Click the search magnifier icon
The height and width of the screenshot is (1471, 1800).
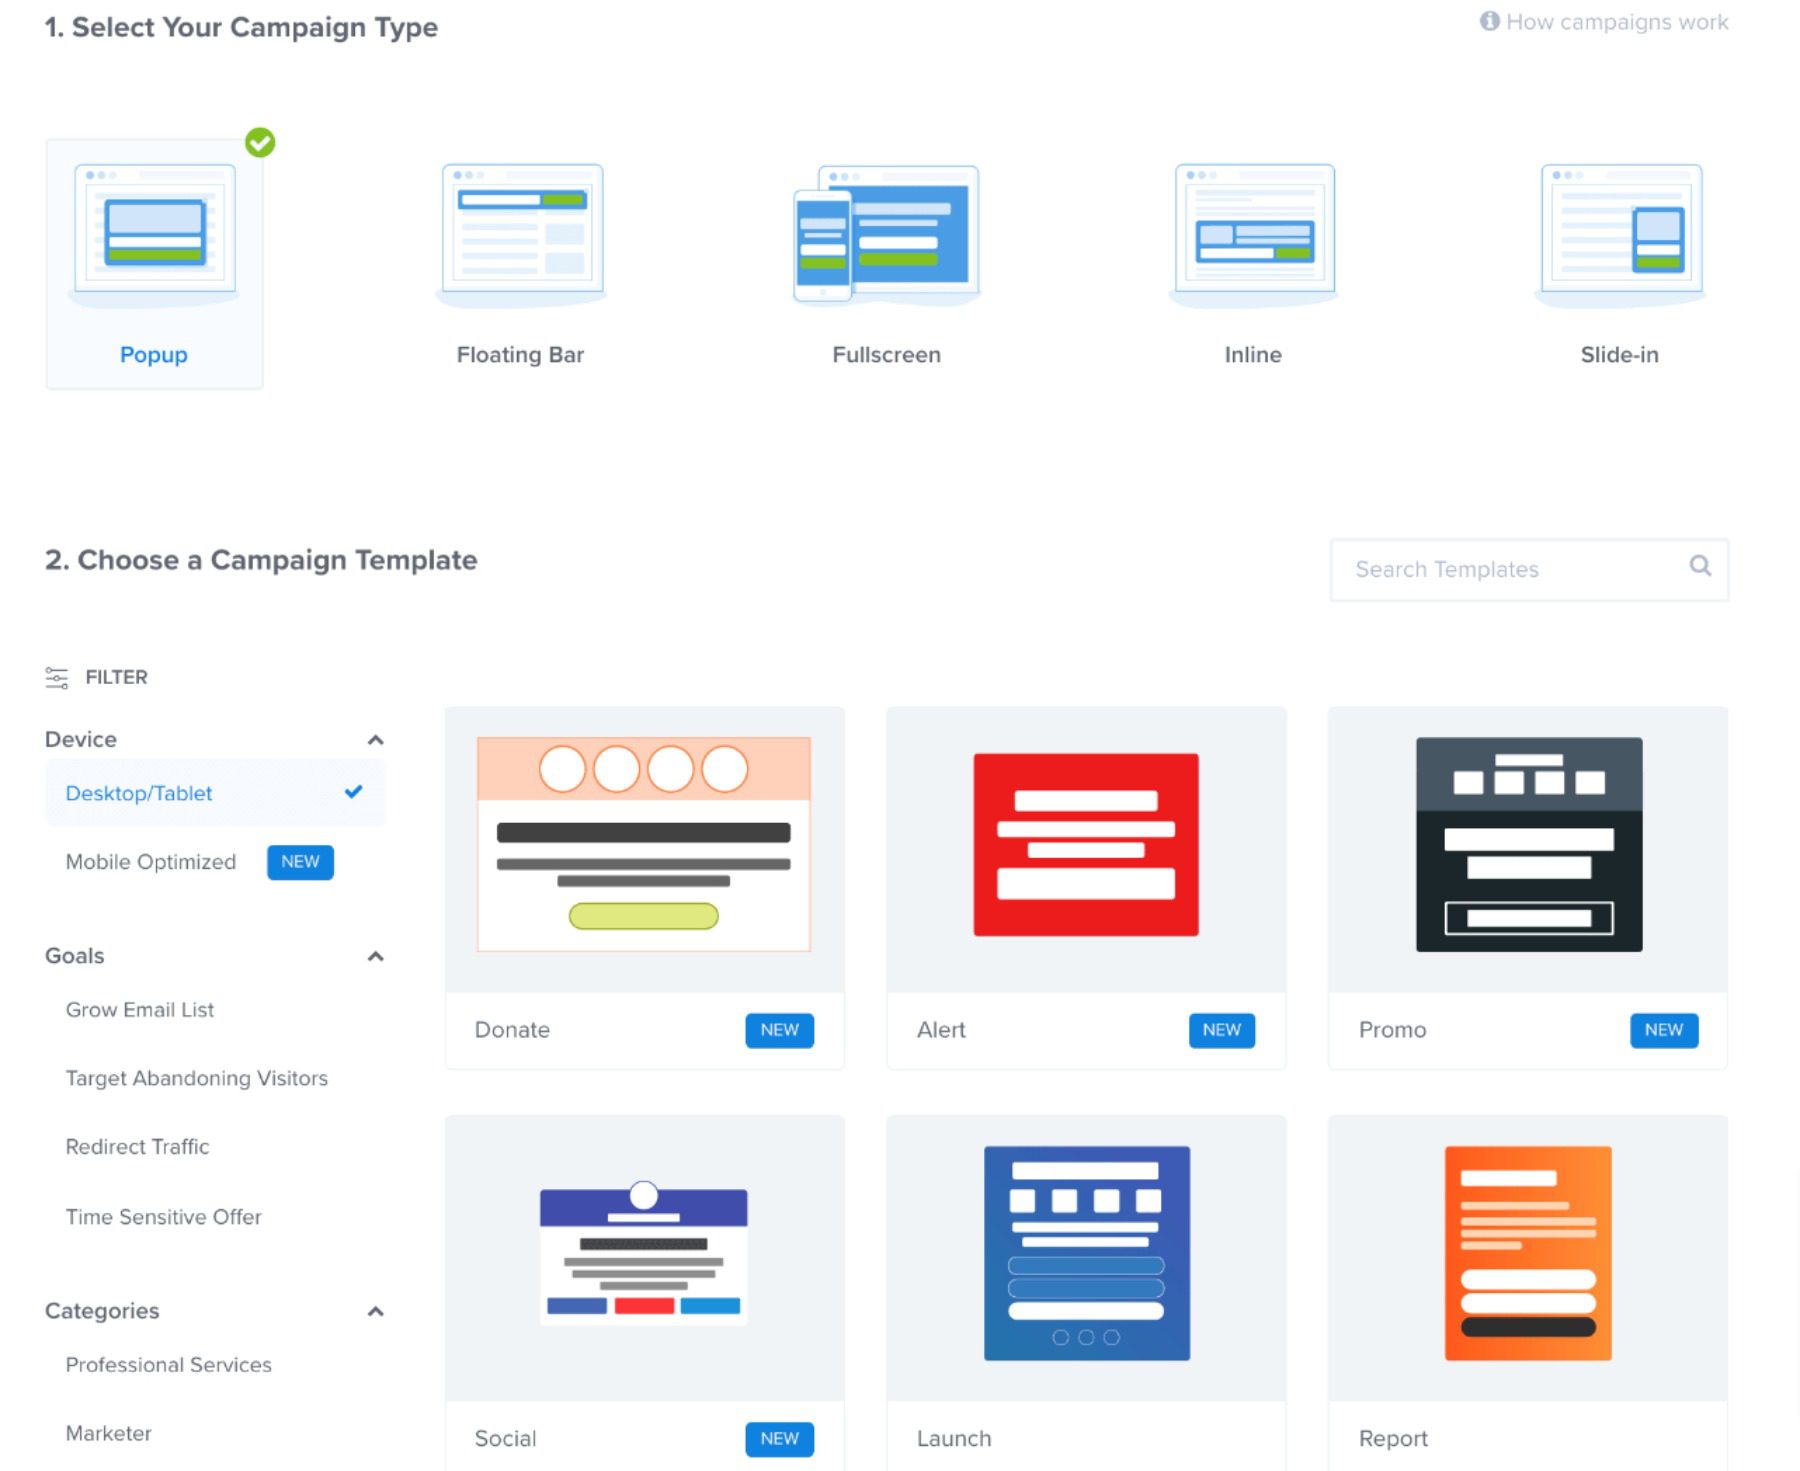tap(1700, 566)
